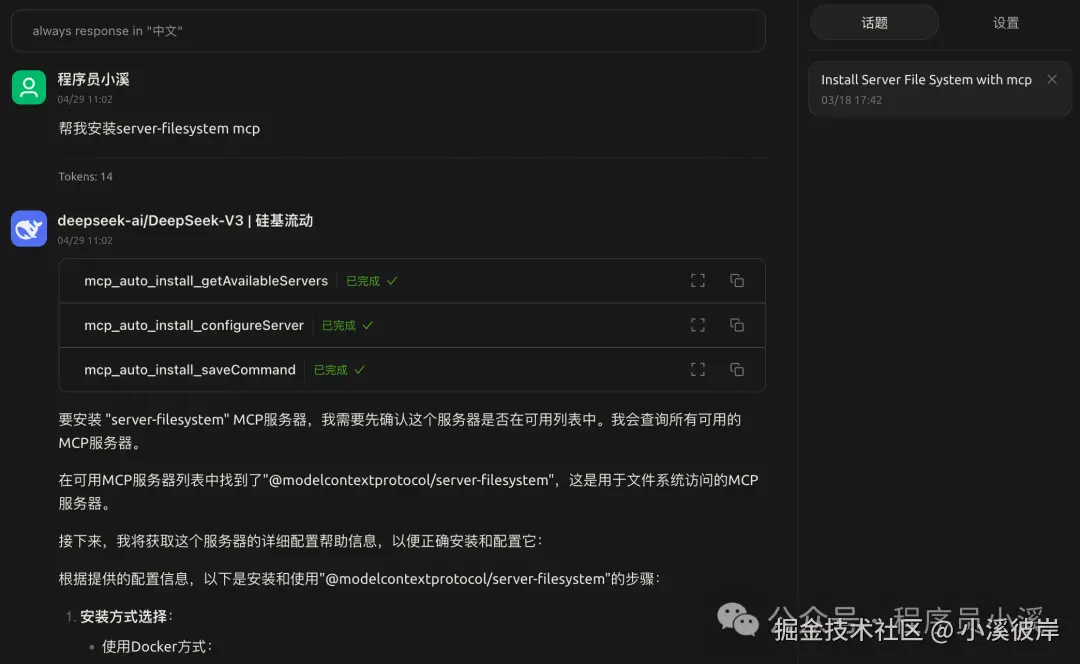The image size is (1080, 664).
Task: Toggle the mcp_auto_install_getAvailableServers row
Action: (x=412, y=281)
